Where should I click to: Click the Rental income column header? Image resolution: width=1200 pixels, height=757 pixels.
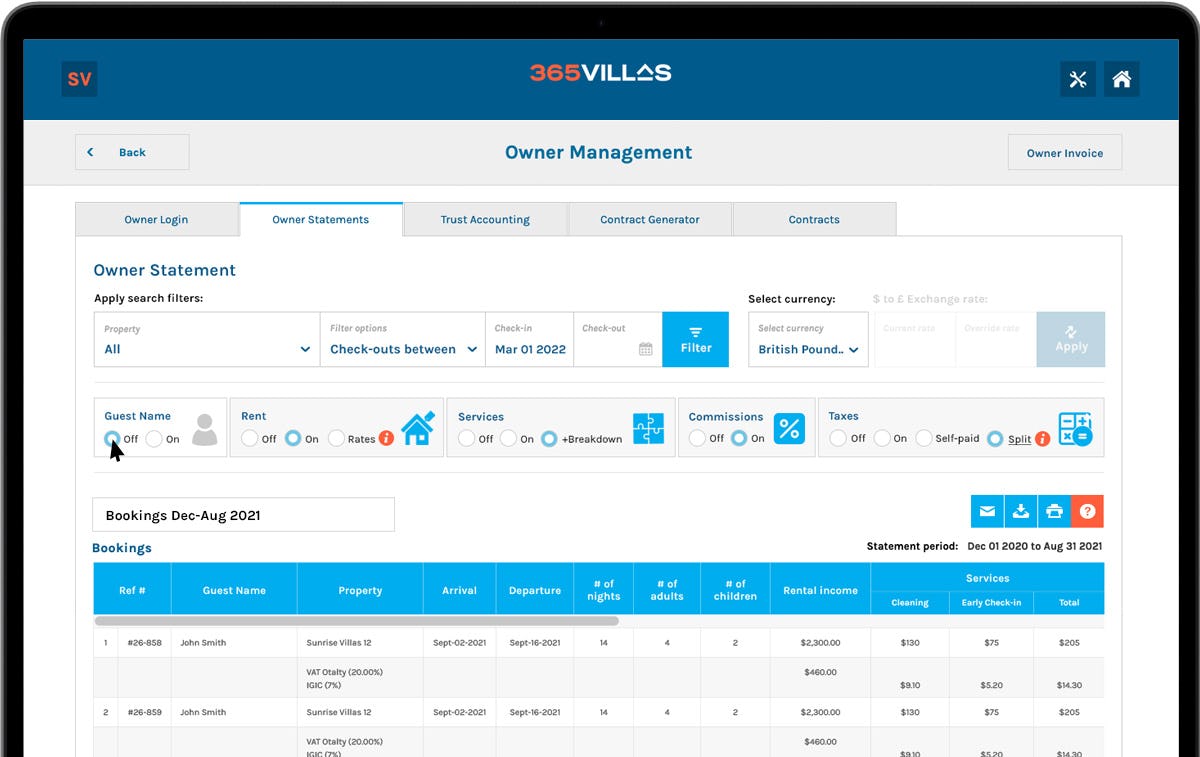[820, 590]
